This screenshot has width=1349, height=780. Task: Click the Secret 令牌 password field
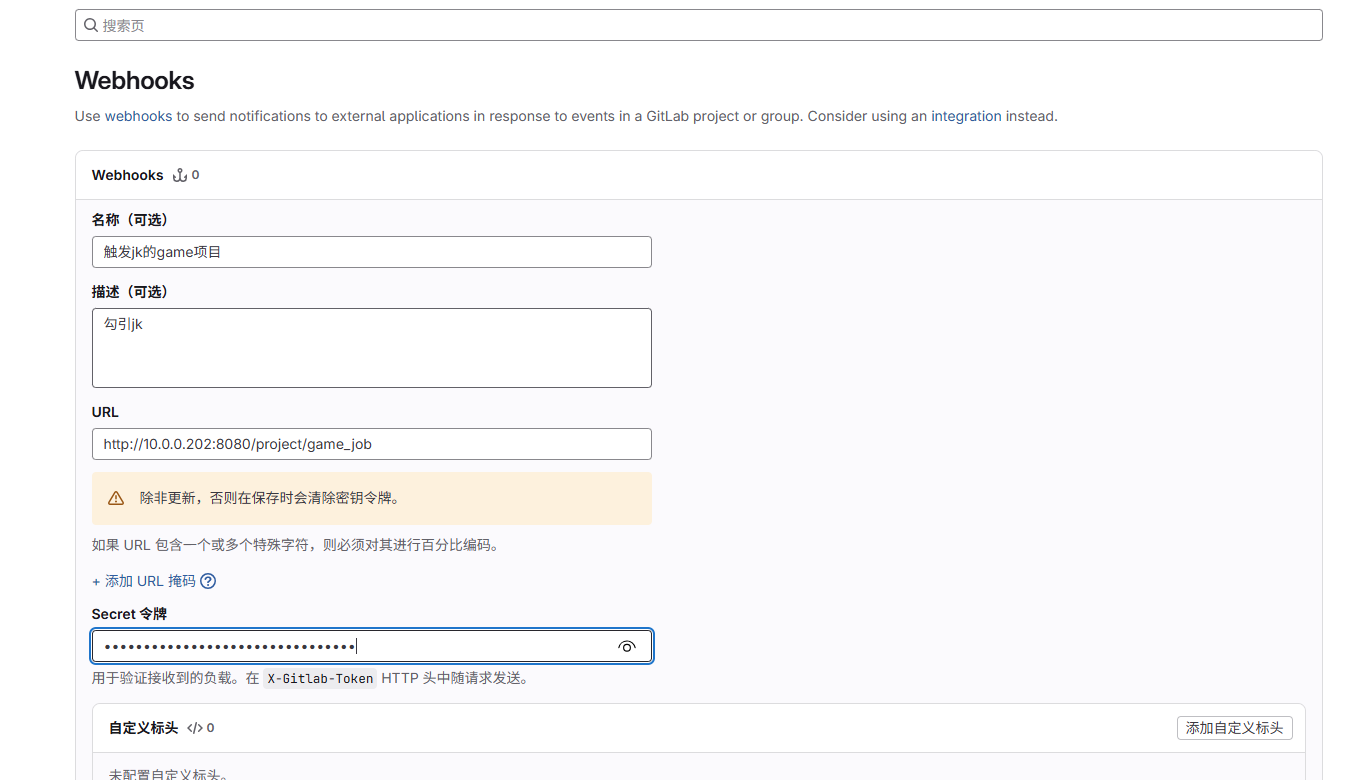[x=371, y=646]
